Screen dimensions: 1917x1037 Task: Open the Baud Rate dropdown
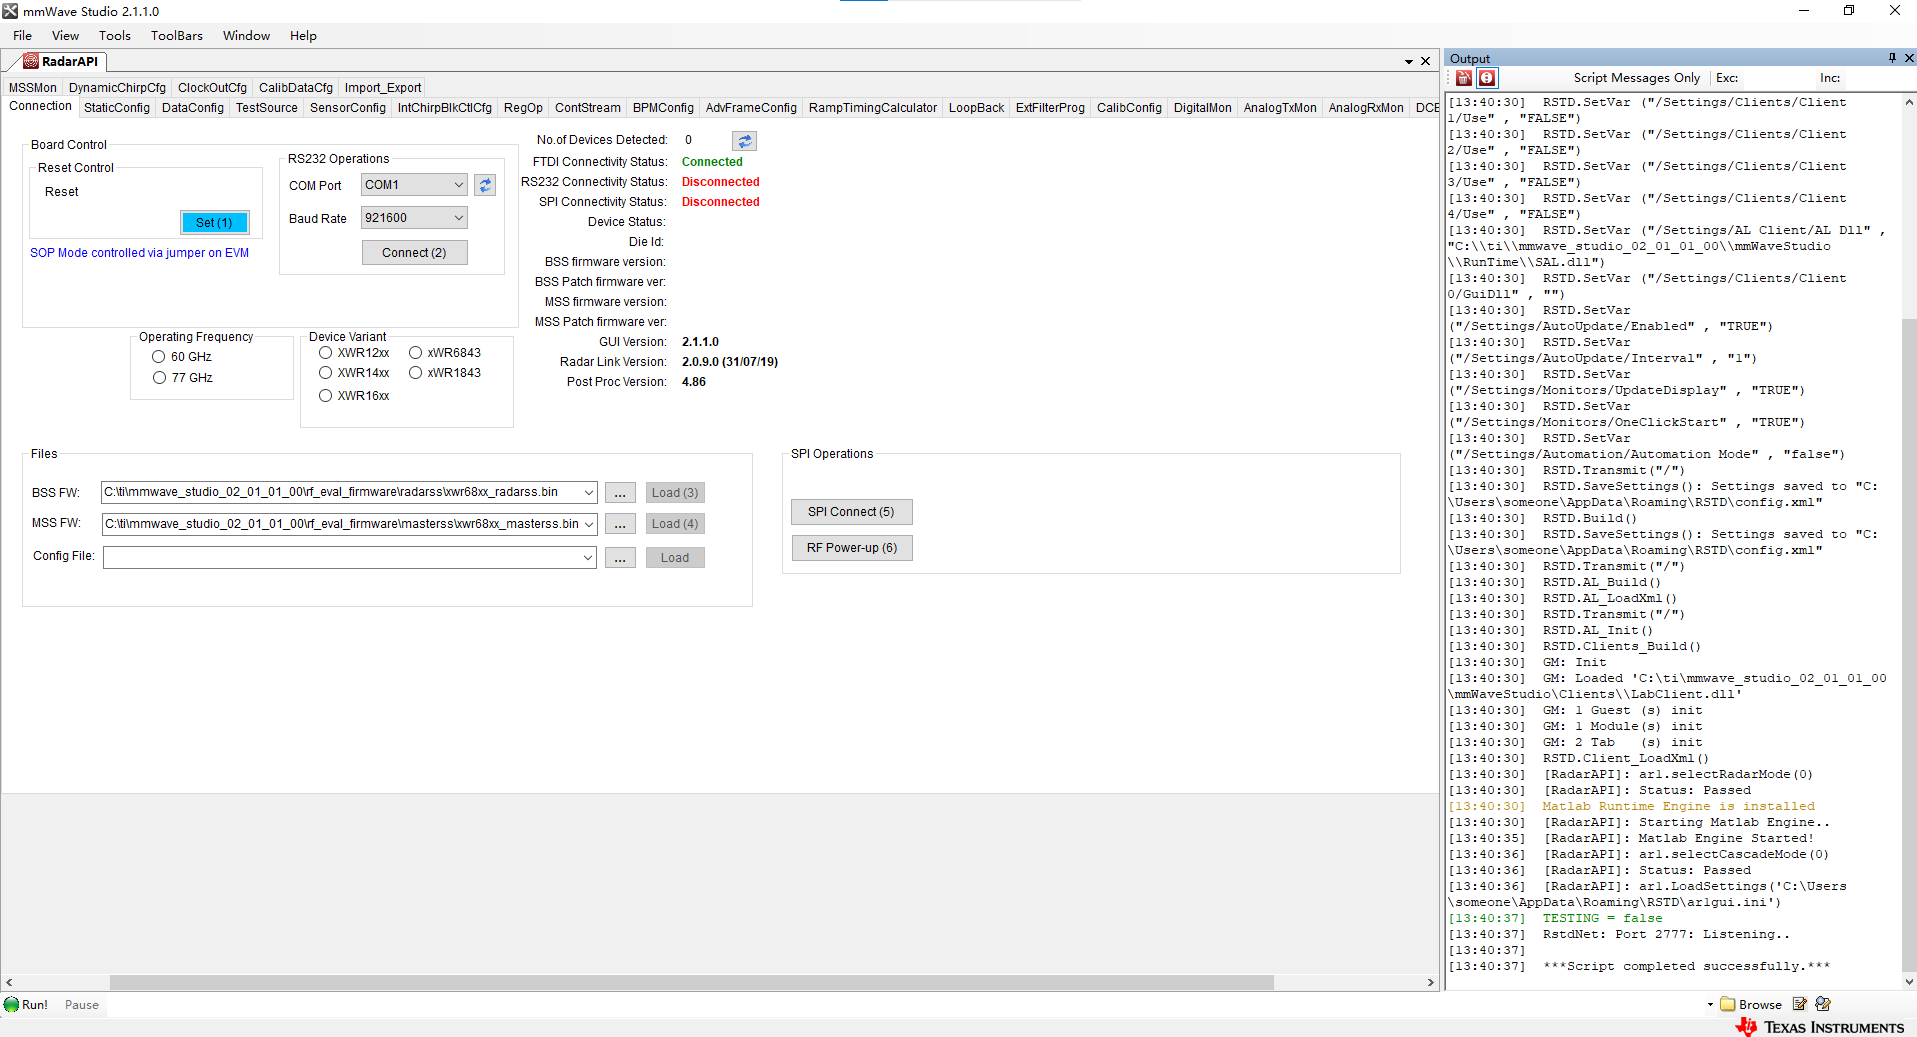tap(458, 218)
